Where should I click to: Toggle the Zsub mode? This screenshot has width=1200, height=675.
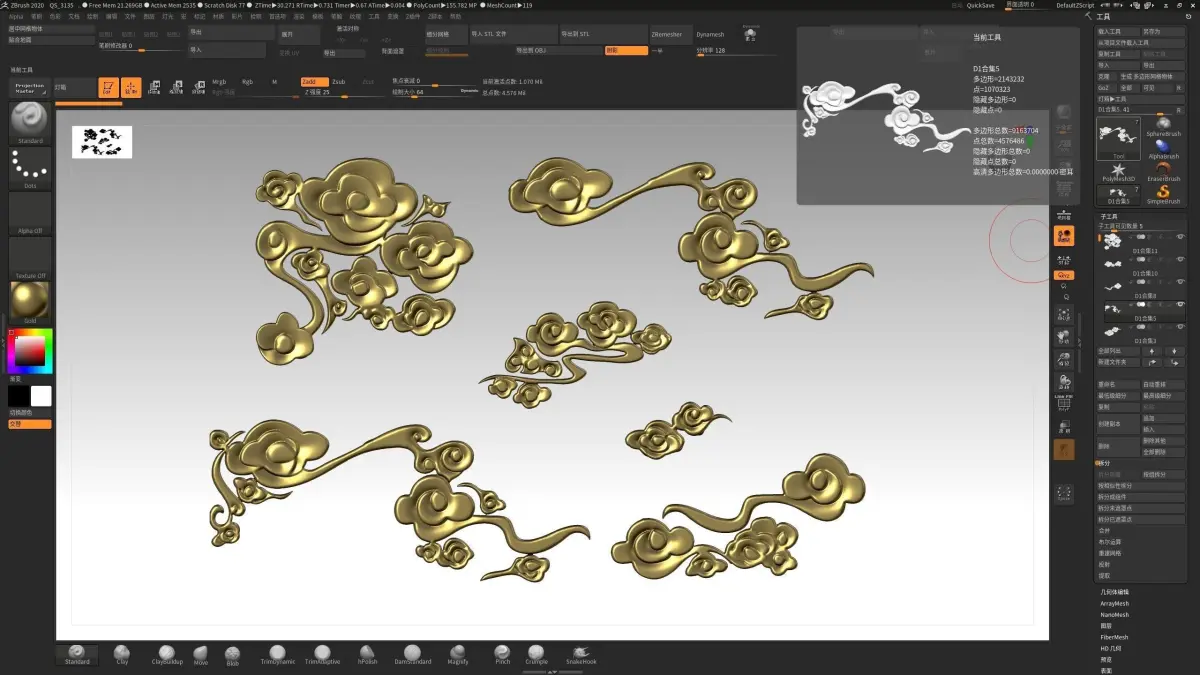pyautogui.click(x=338, y=82)
